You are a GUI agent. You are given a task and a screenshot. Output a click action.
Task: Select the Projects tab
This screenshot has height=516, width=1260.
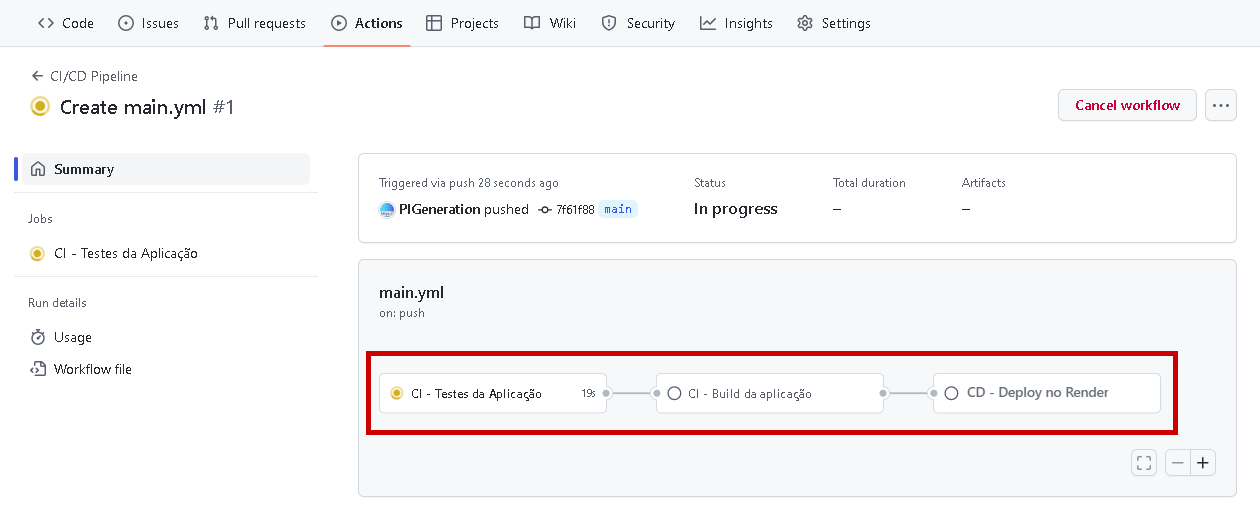pyautogui.click(x=462, y=23)
